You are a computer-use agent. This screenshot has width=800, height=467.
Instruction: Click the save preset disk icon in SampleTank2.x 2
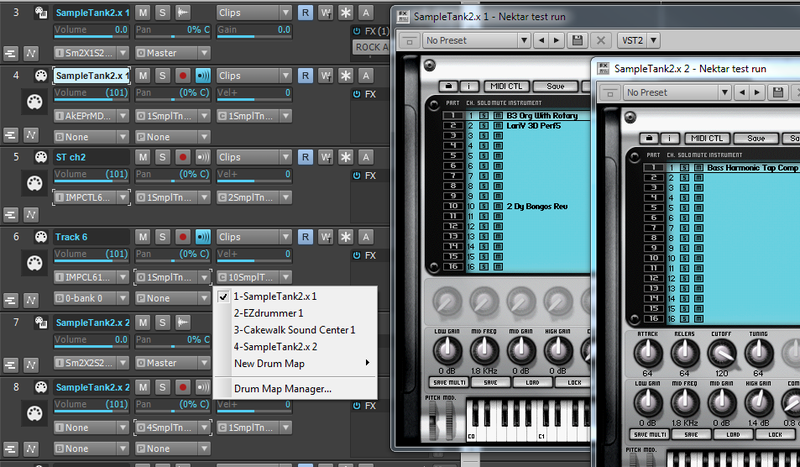(x=776, y=92)
